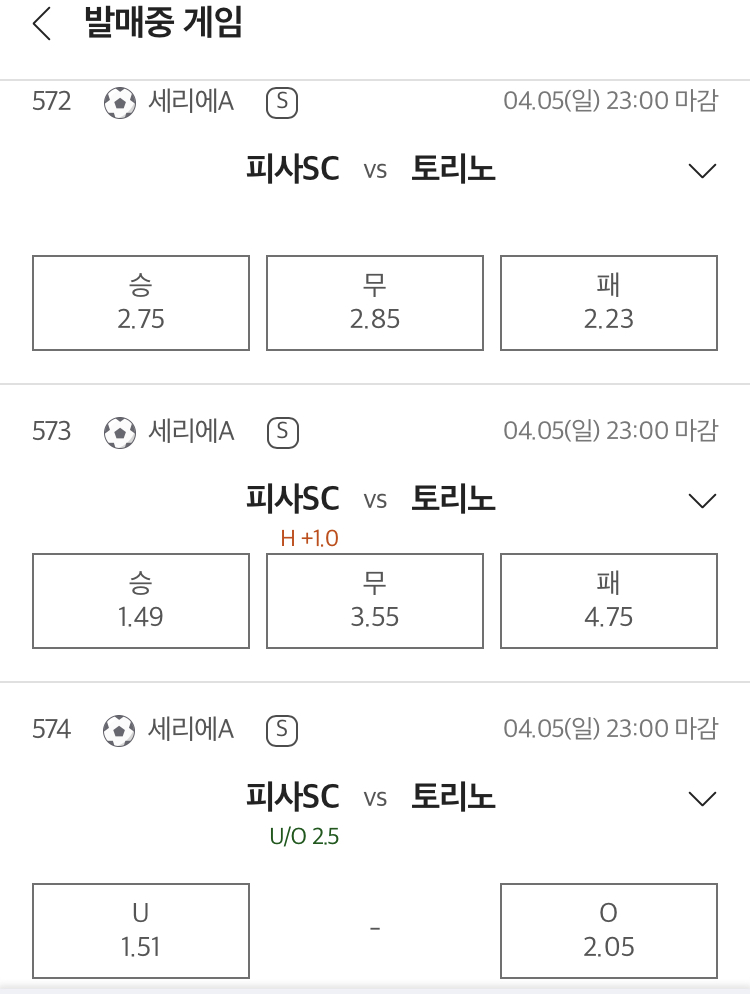Tap the soccer ball icon for game 574

click(x=119, y=730)
